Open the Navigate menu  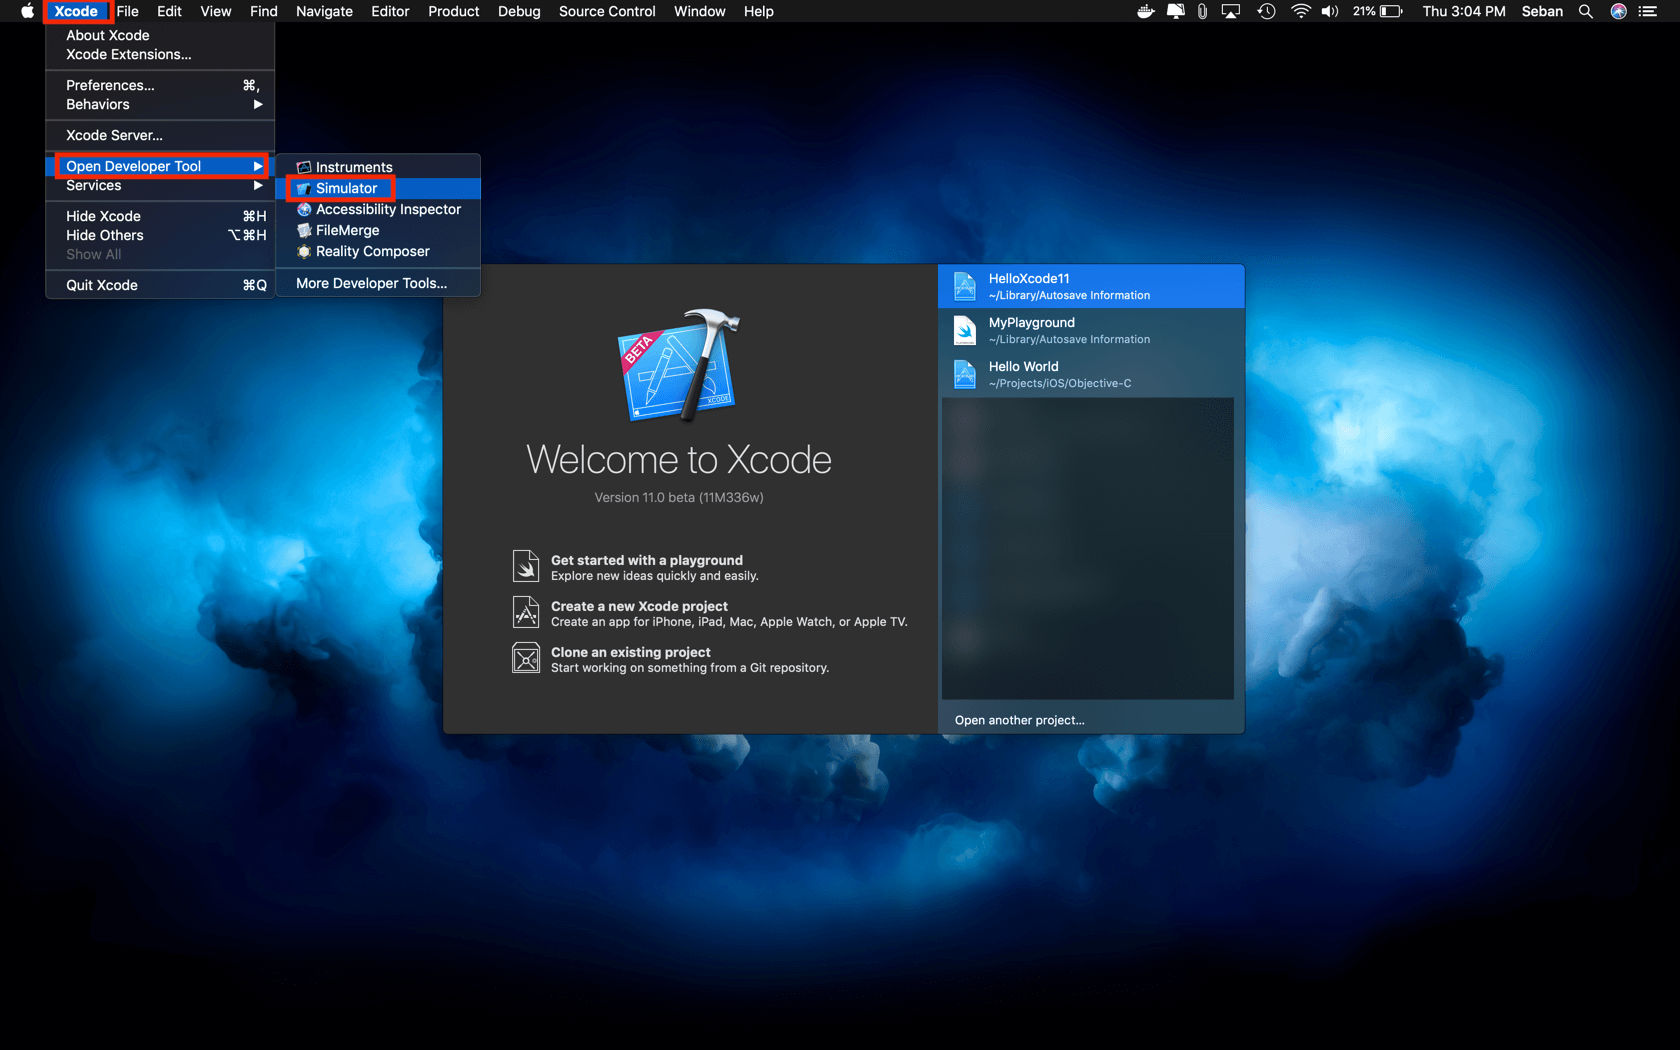tap(324, 11)
